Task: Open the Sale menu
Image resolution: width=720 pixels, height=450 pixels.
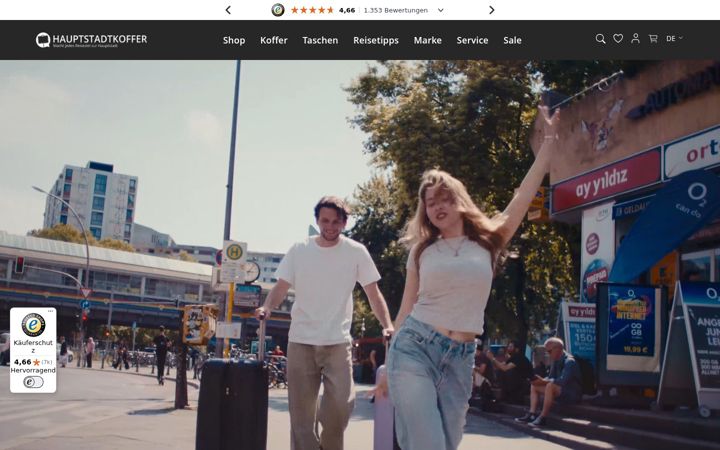Action: (512, 40)
